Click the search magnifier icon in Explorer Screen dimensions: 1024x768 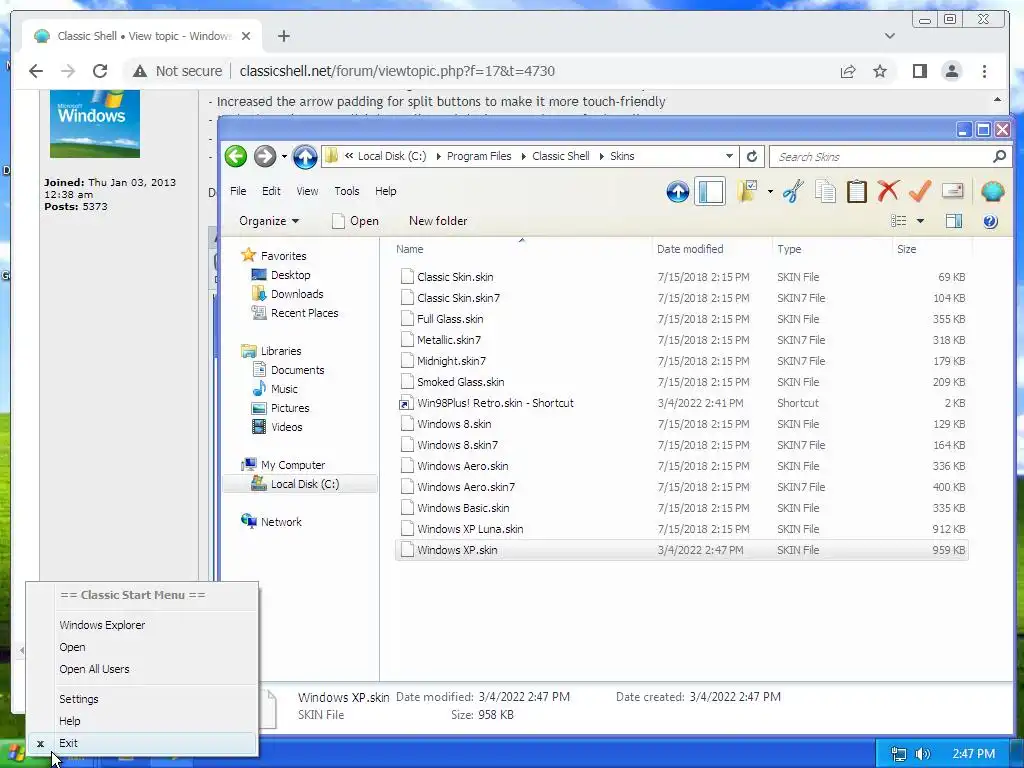tap(999, 156)
